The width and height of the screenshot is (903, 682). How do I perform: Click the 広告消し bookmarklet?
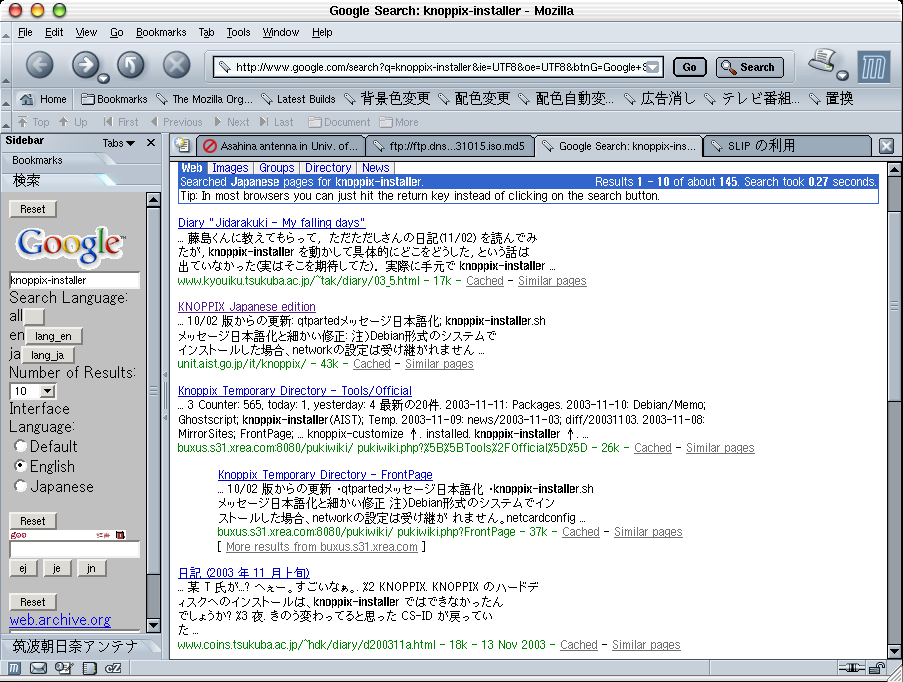[660, 99]
